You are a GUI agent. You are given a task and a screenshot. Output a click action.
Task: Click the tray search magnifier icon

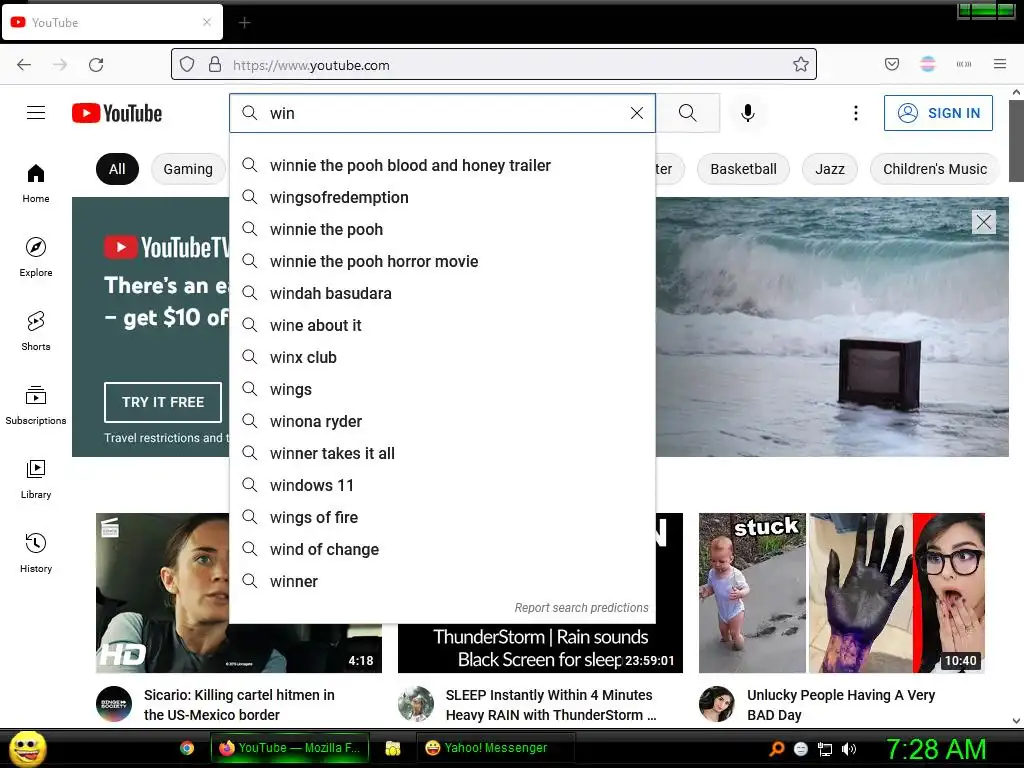pyautogui.click(x=776, y=749)
